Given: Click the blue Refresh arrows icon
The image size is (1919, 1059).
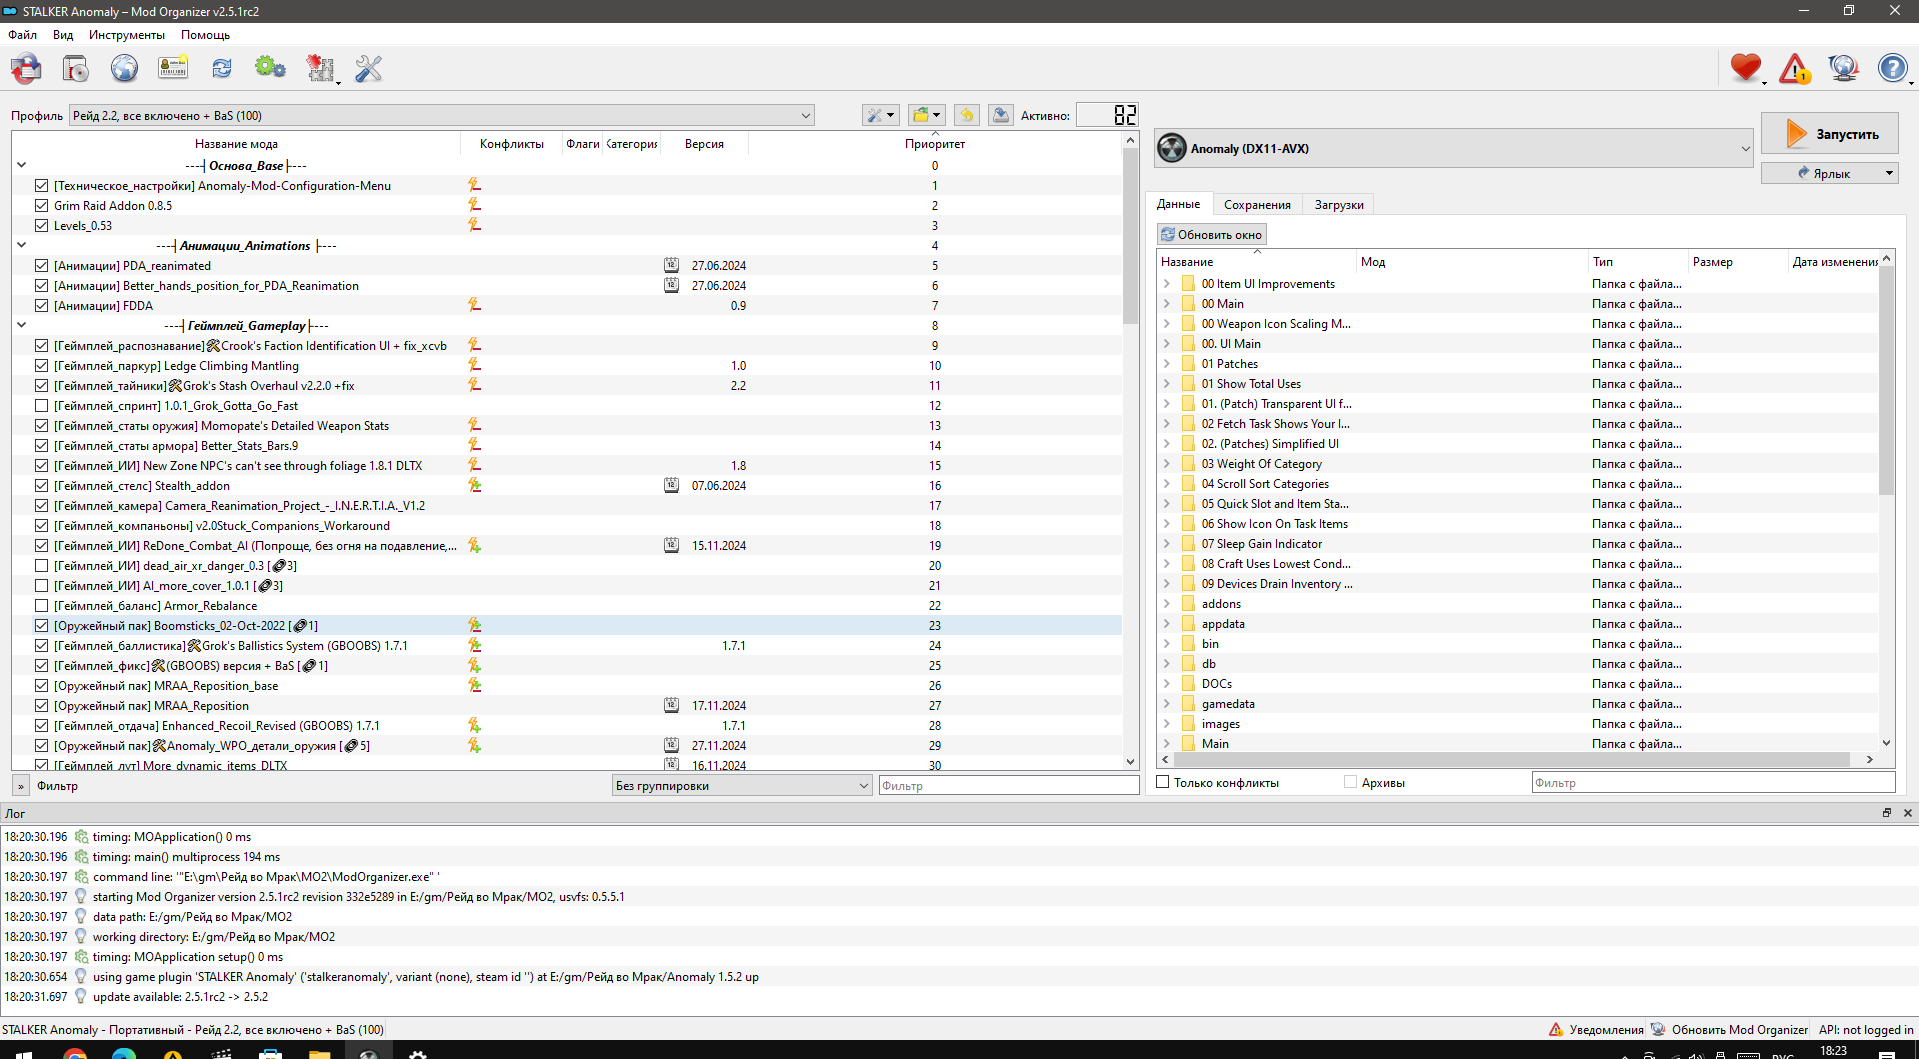Looking at the screenshot, I should click(x=222, y=68).
